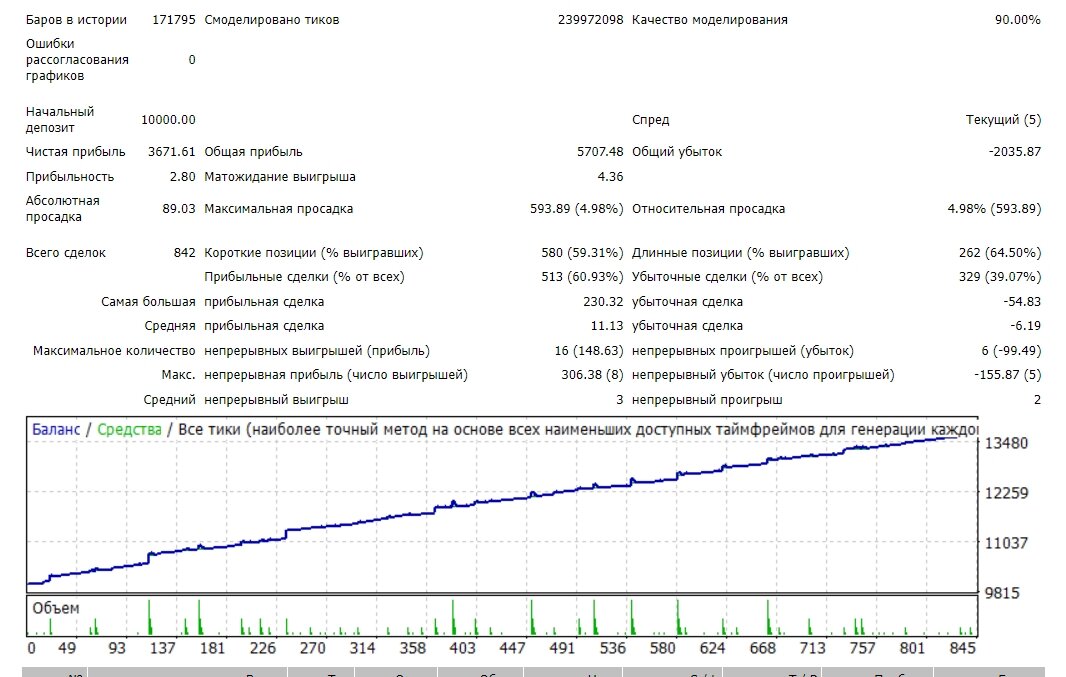Click the "Самая большая" row label
This screenshot has width=1066, height=677.
pos(148,302)
